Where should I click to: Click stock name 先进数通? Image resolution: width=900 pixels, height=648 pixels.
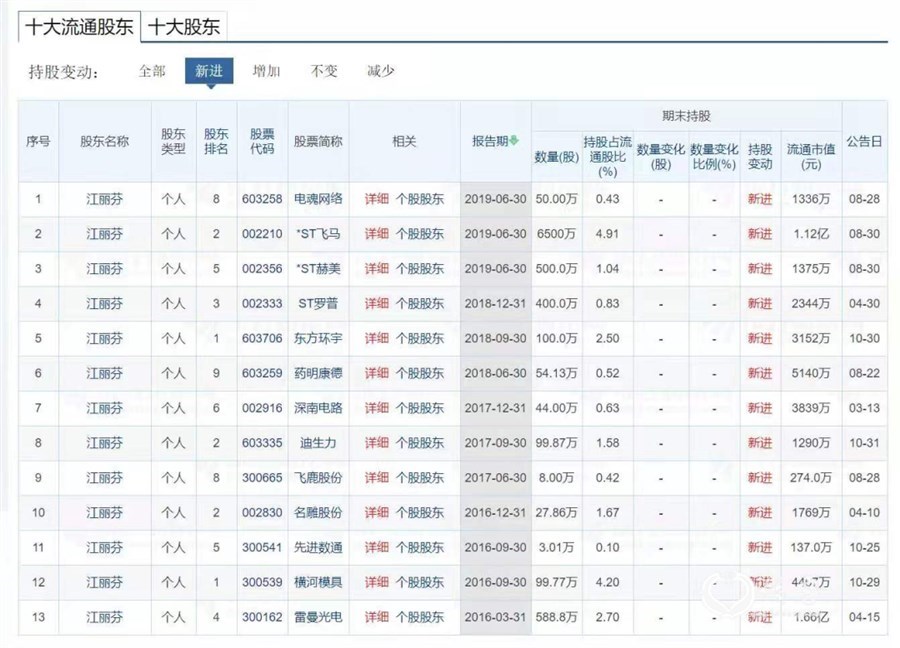tap(318, 548)
